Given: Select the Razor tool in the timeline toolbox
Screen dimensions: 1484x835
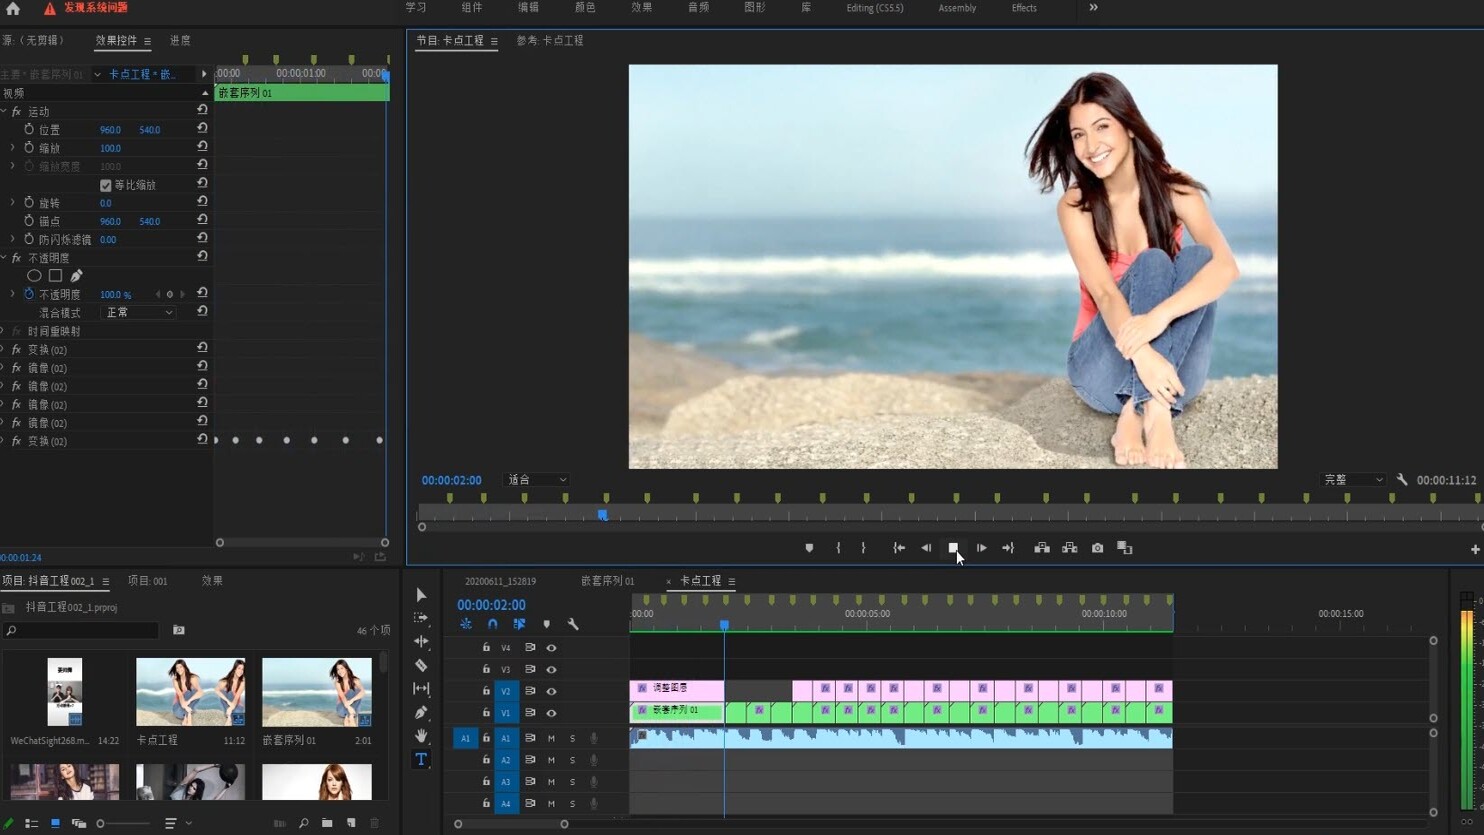Looking at the screenshot, I should pos(421,665).
